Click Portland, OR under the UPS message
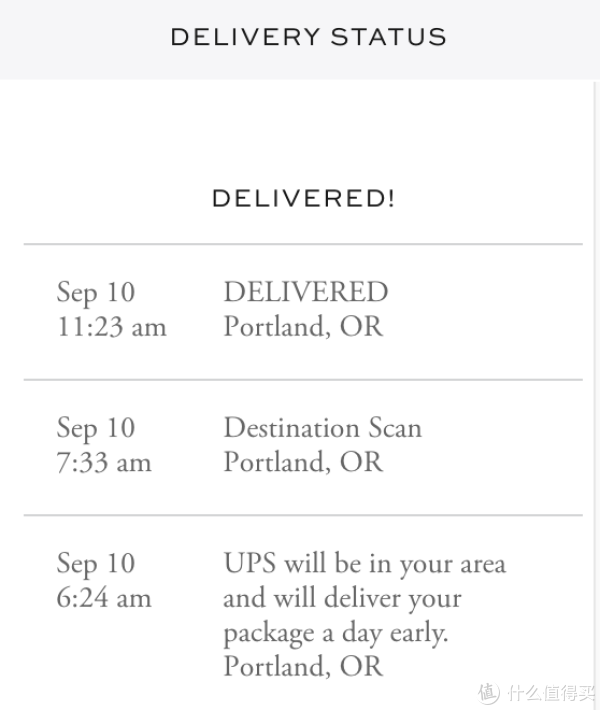 [x=302, y=666]
